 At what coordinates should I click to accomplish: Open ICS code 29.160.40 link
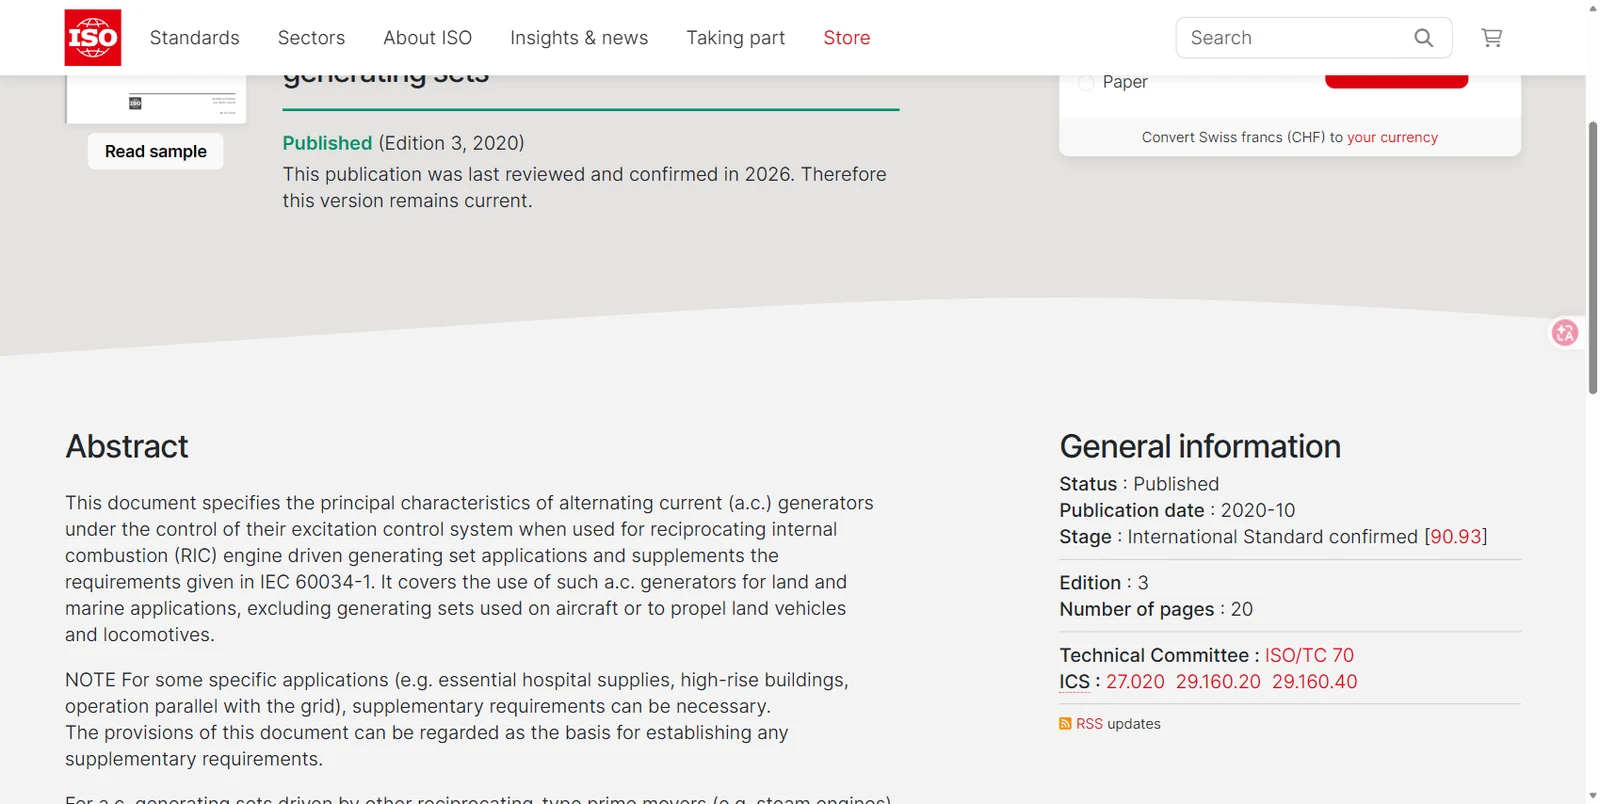(x=1315, y=682)
